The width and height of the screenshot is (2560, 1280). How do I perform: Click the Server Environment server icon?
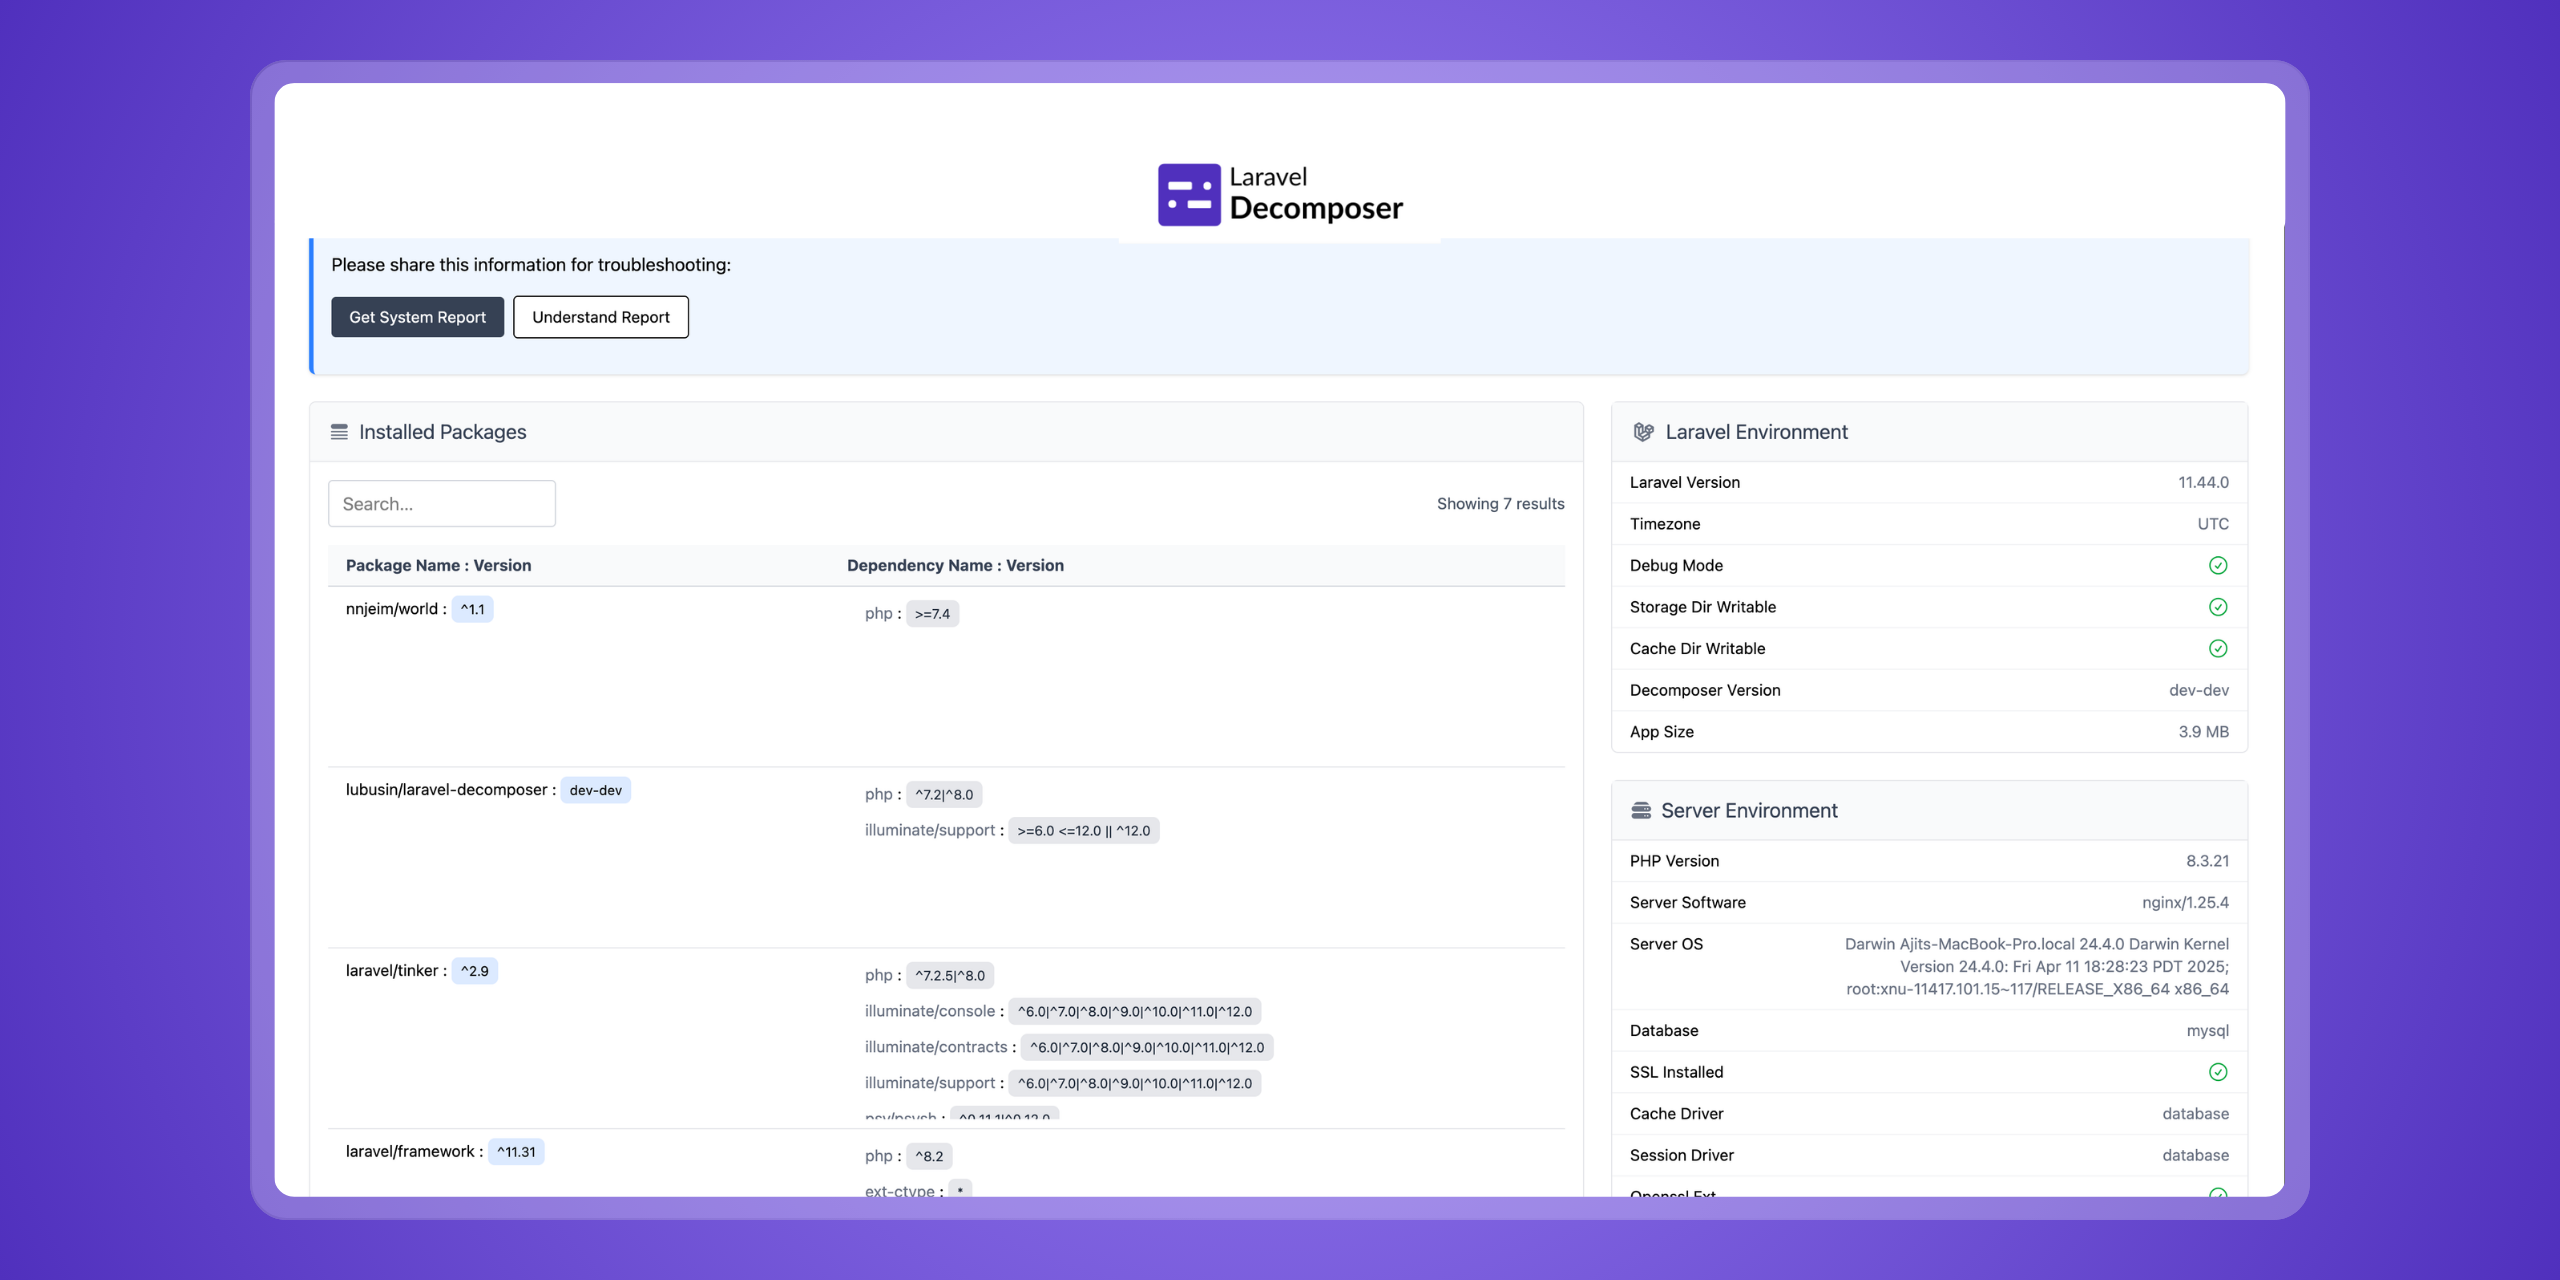pyautogui.click(x=1641, y=810)
